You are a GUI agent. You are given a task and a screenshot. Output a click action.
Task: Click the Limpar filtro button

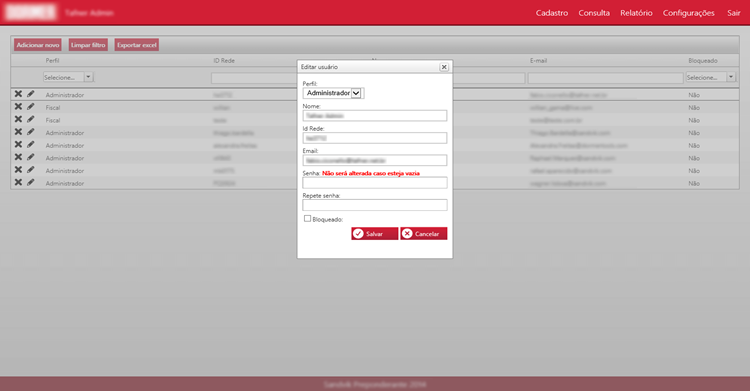tap(88, 45)
